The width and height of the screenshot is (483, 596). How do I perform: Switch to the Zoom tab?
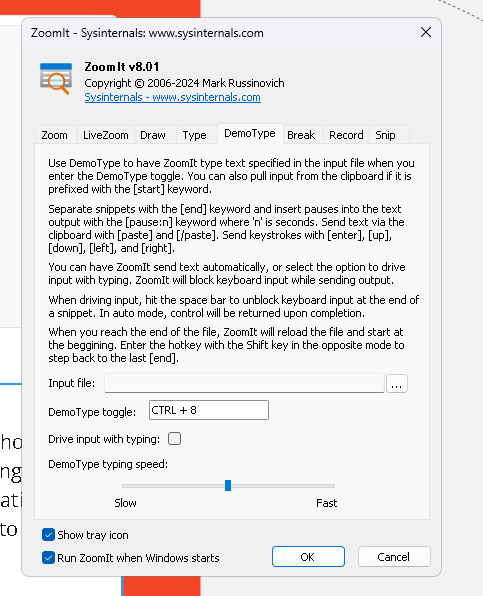pos(57,135)
